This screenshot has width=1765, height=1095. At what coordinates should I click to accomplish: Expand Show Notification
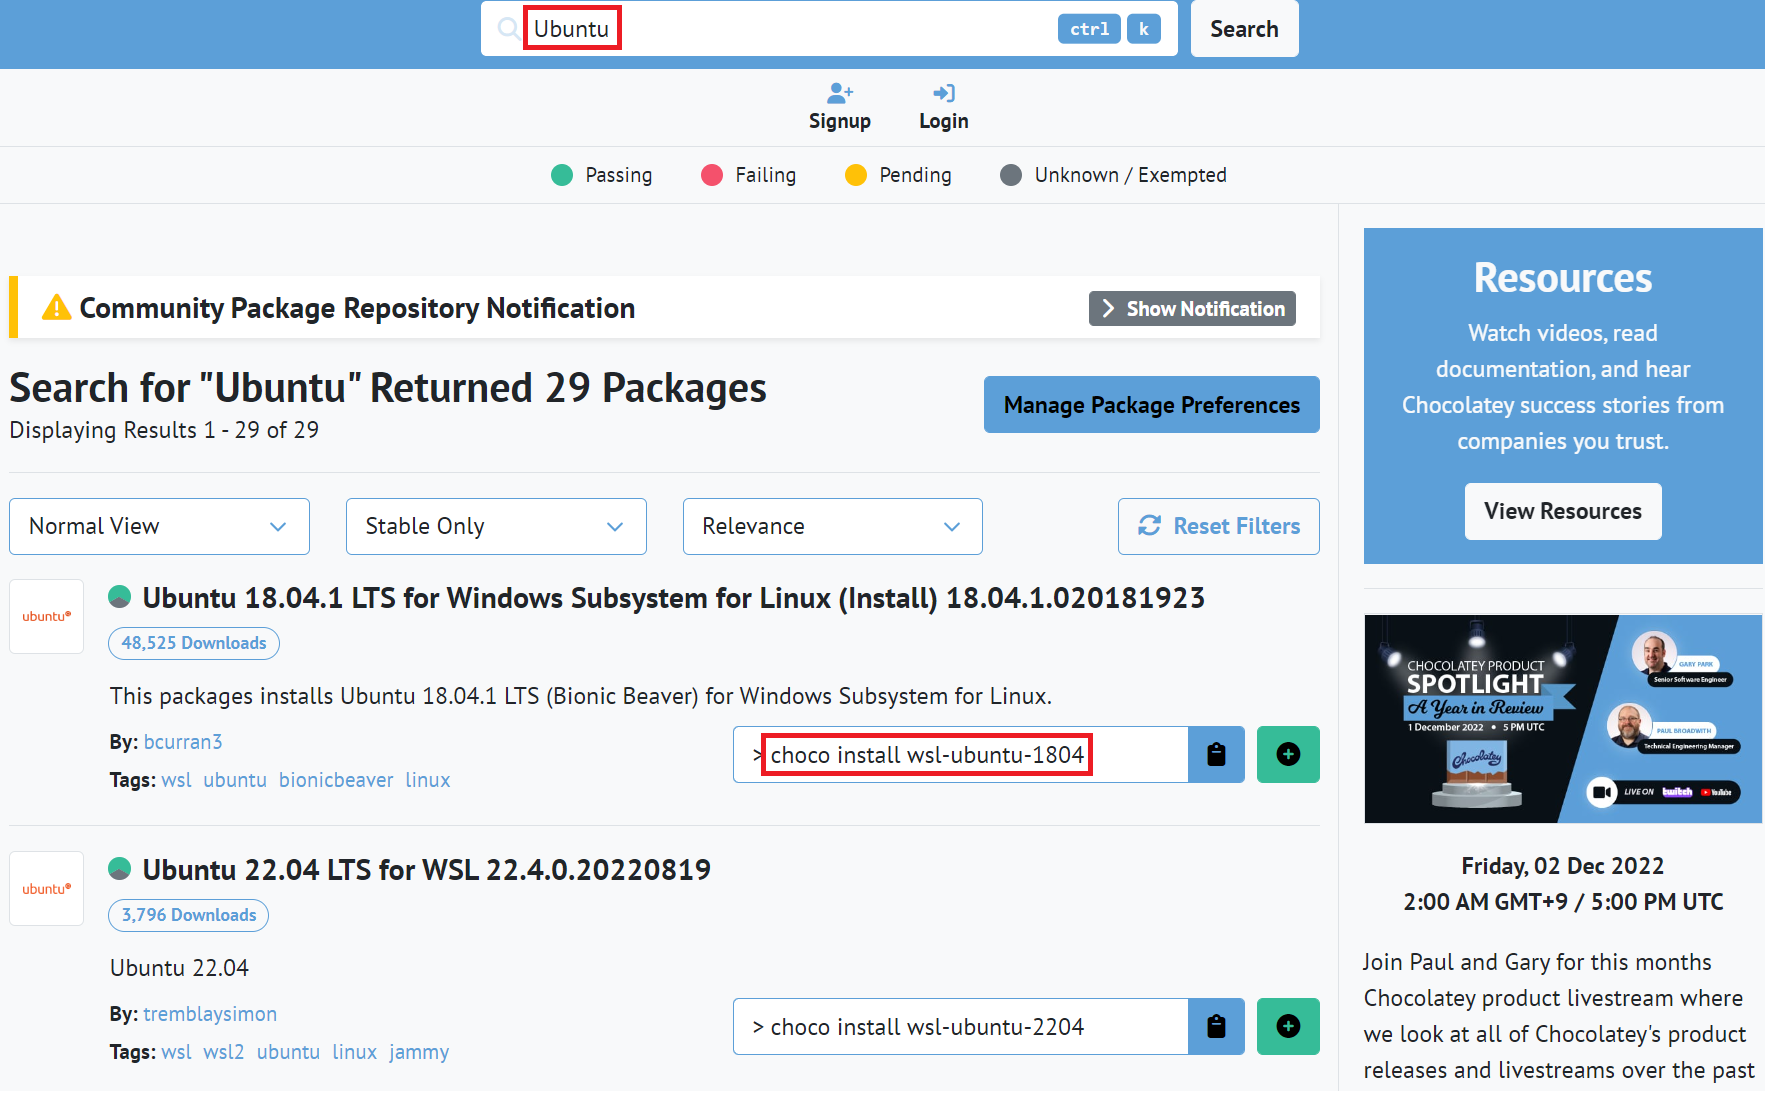(x=1192, y=308)
